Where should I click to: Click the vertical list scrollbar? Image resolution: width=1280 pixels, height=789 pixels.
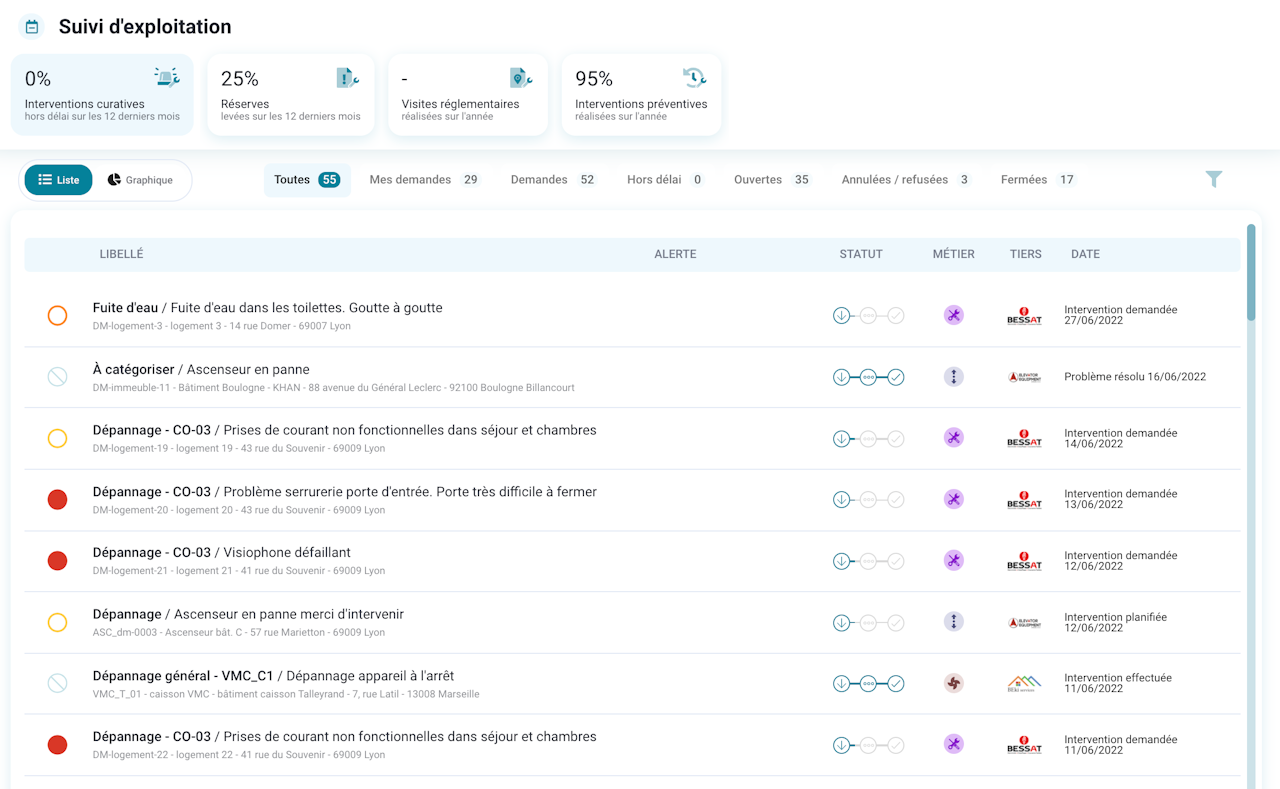[1251, 272]
